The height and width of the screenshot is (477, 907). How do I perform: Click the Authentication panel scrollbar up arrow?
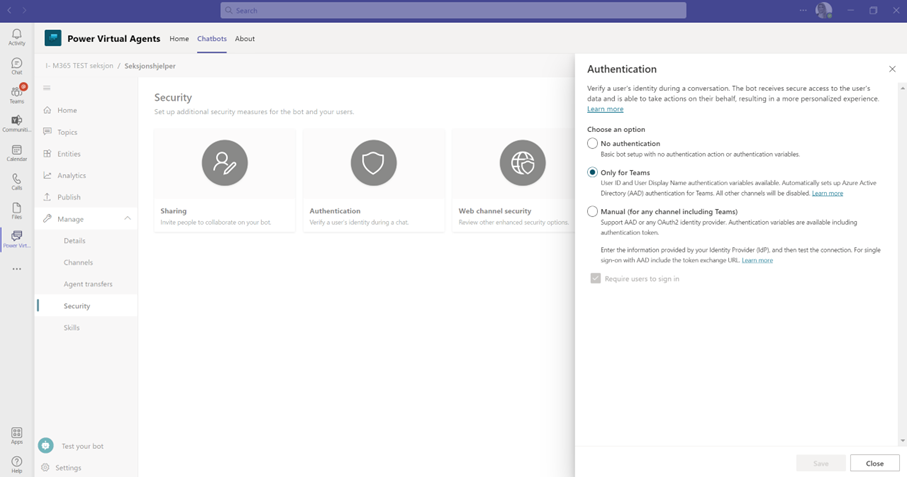(902, 88)
